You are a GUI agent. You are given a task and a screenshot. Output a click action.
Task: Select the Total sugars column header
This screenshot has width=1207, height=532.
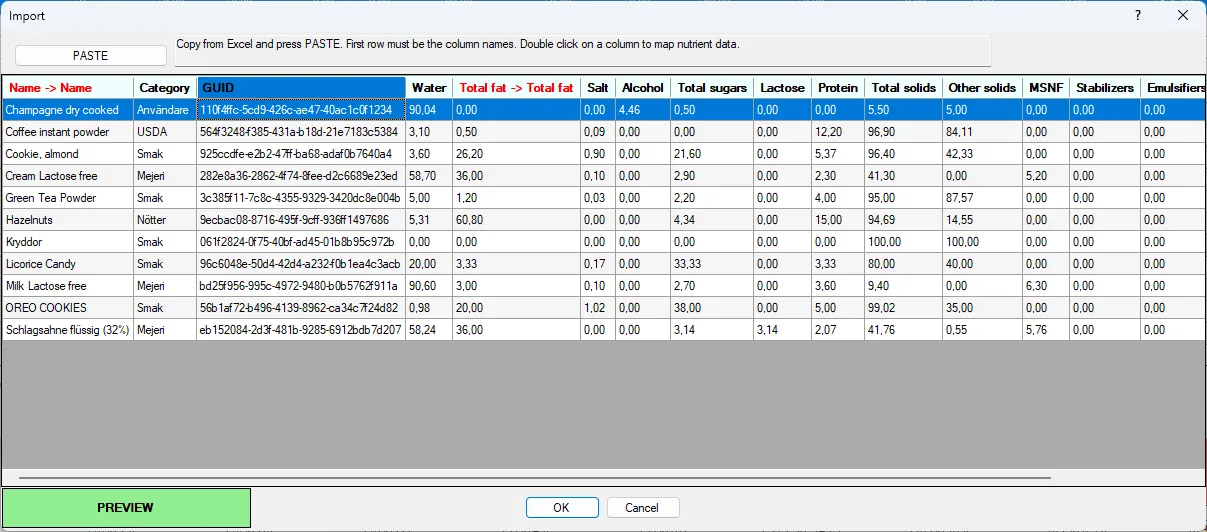pyautogui.click(x=712, y=88)
